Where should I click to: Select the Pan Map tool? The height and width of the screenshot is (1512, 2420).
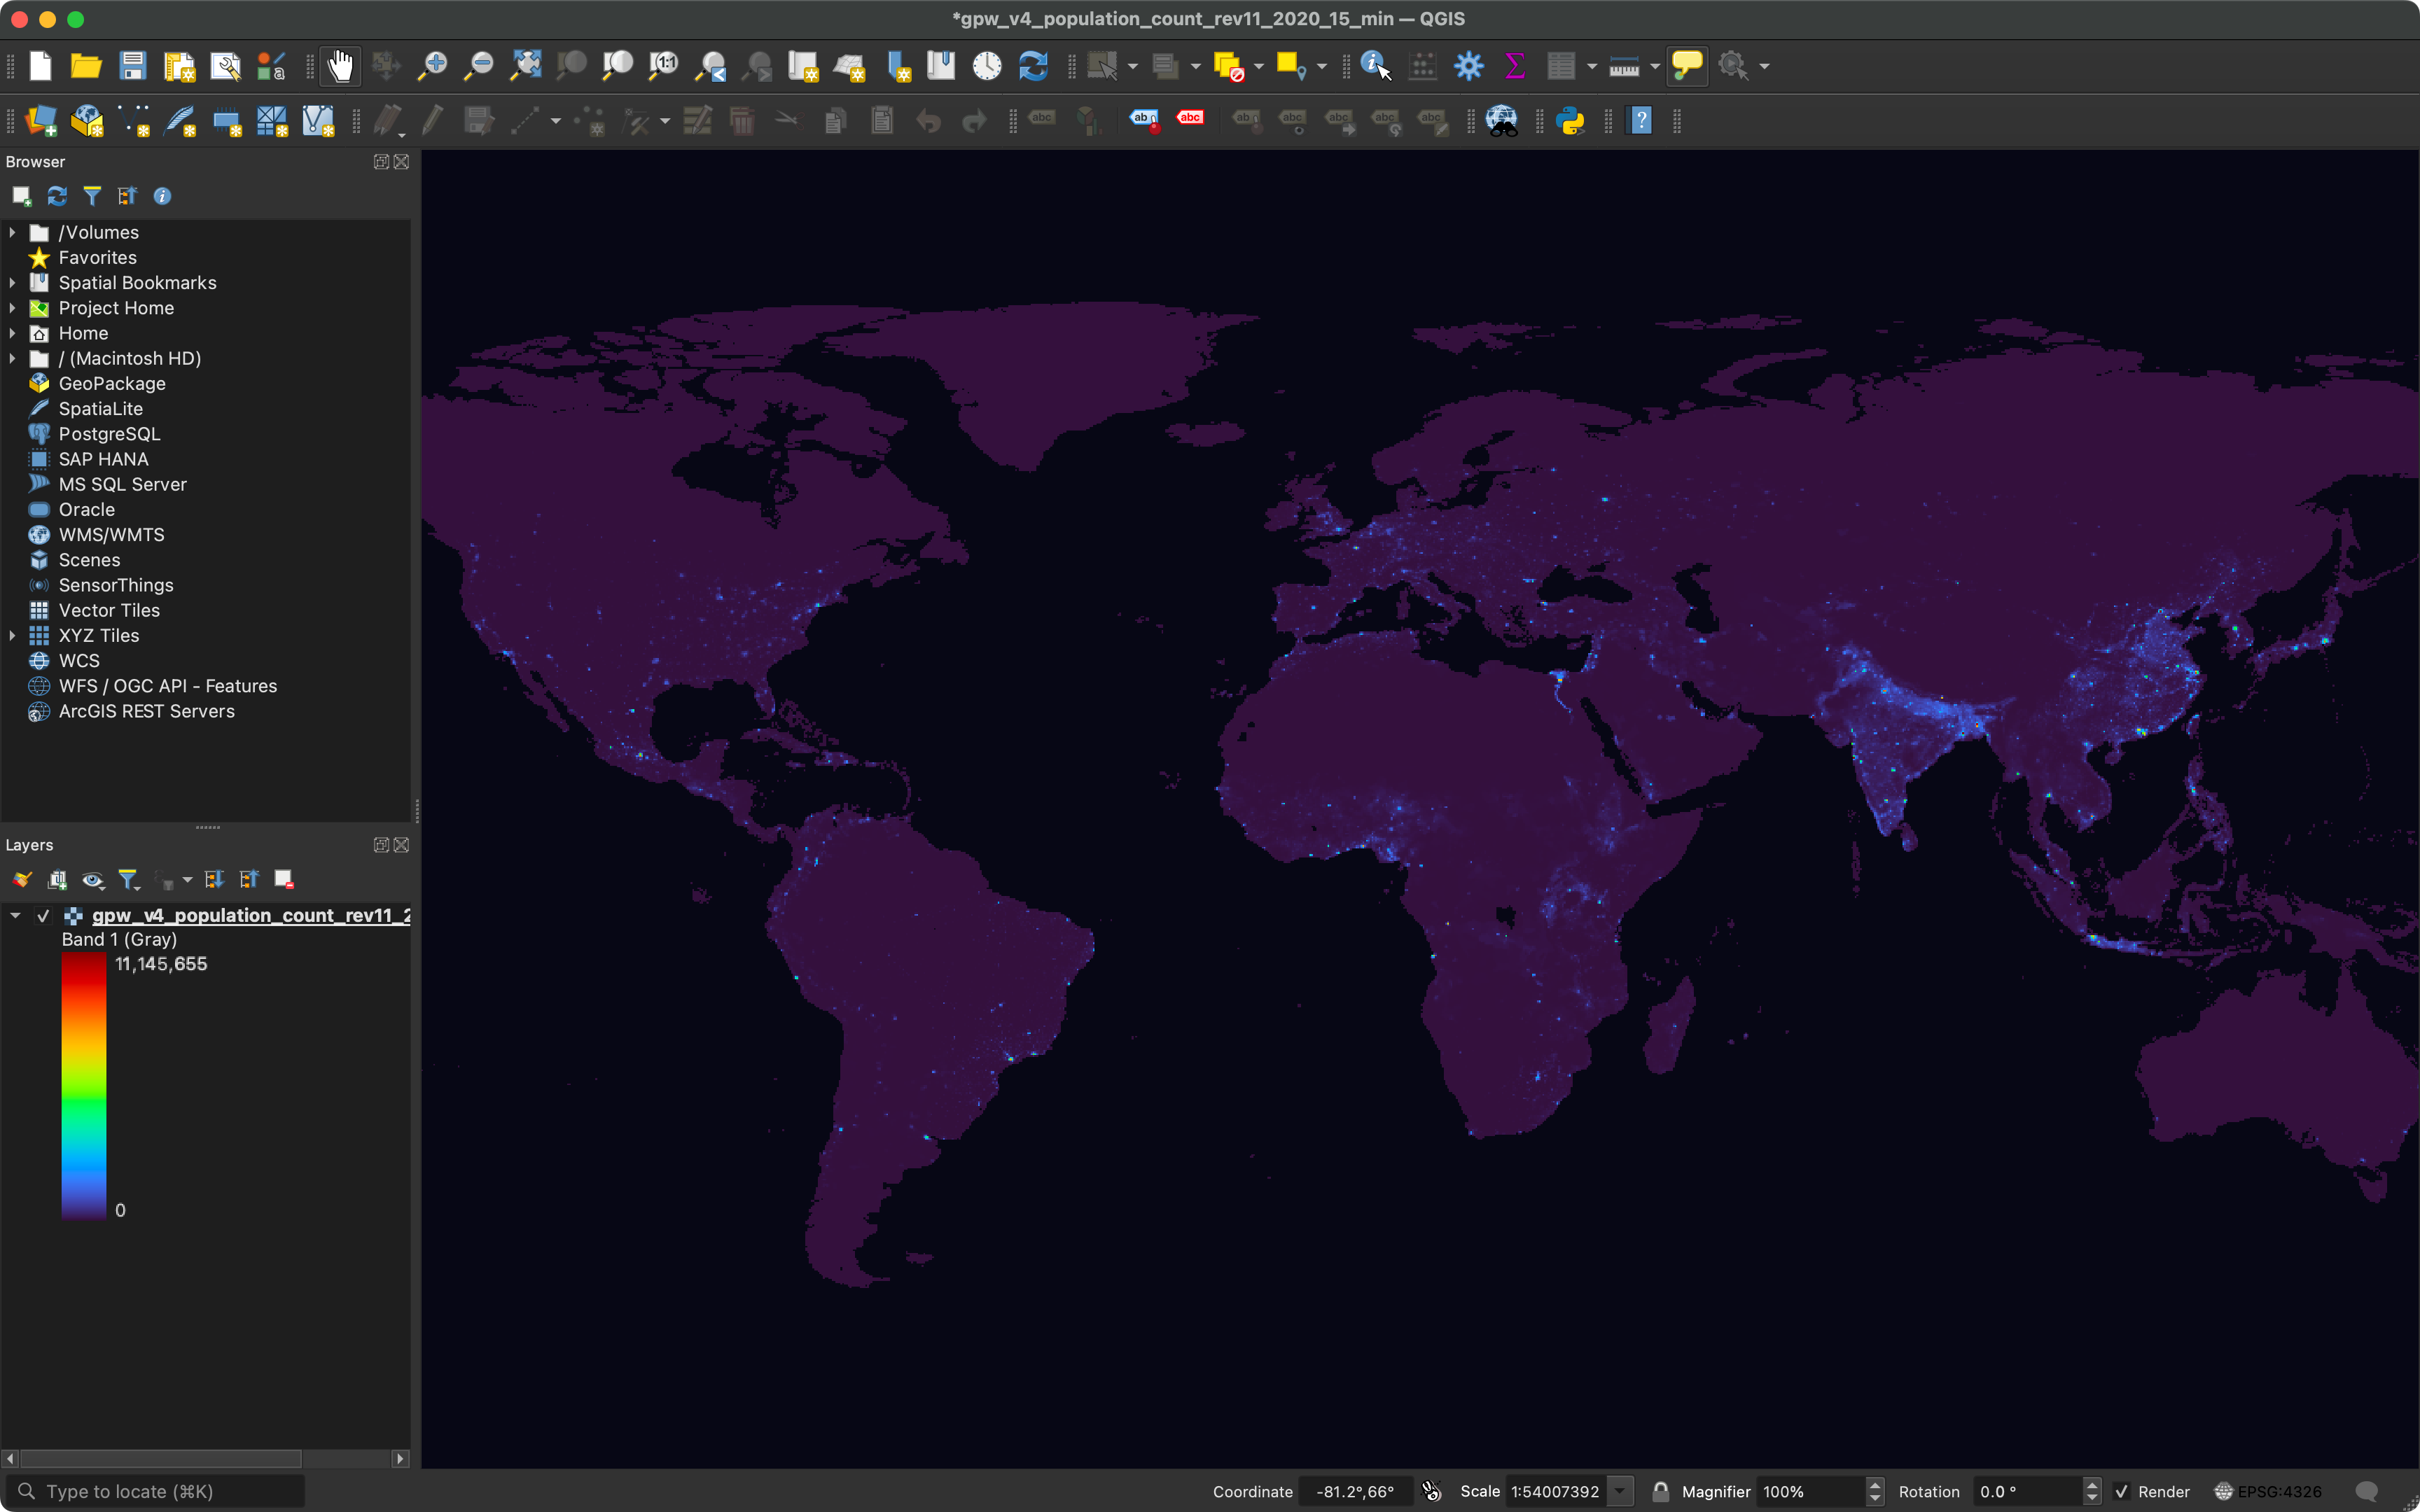[340, 65]
